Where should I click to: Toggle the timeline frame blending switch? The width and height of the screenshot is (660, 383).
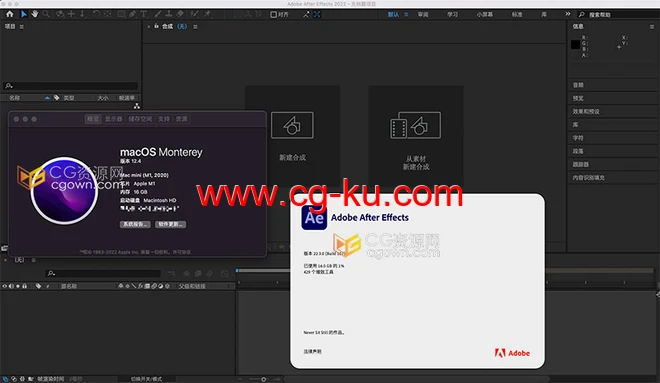(x=198, y=274)
